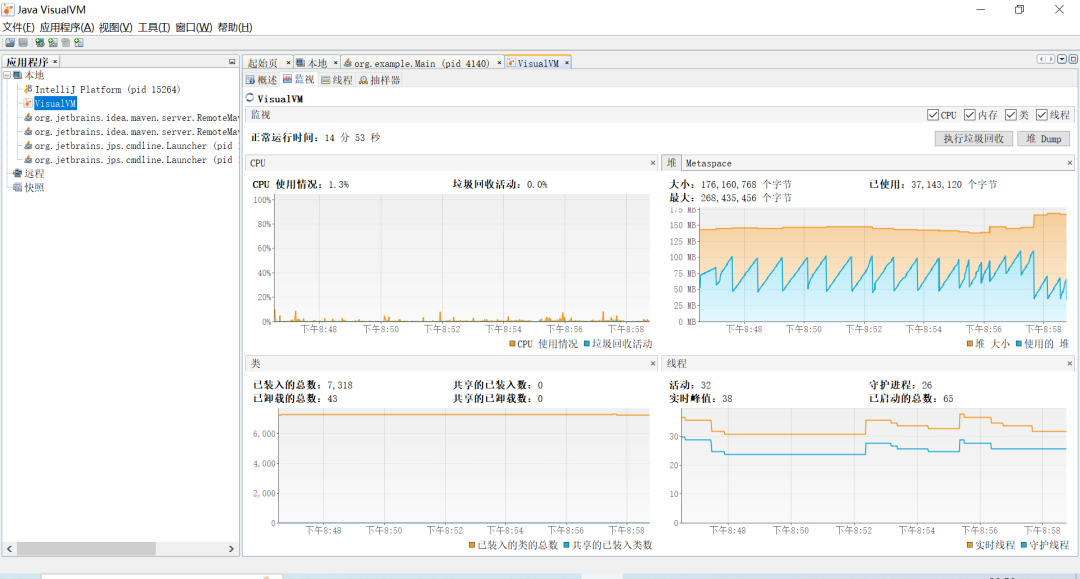Select the second org.jetbrains.idea.maven.server.RemoteMav entry
Viewport: 1080px width, 579px height.
tap(136, 131)
